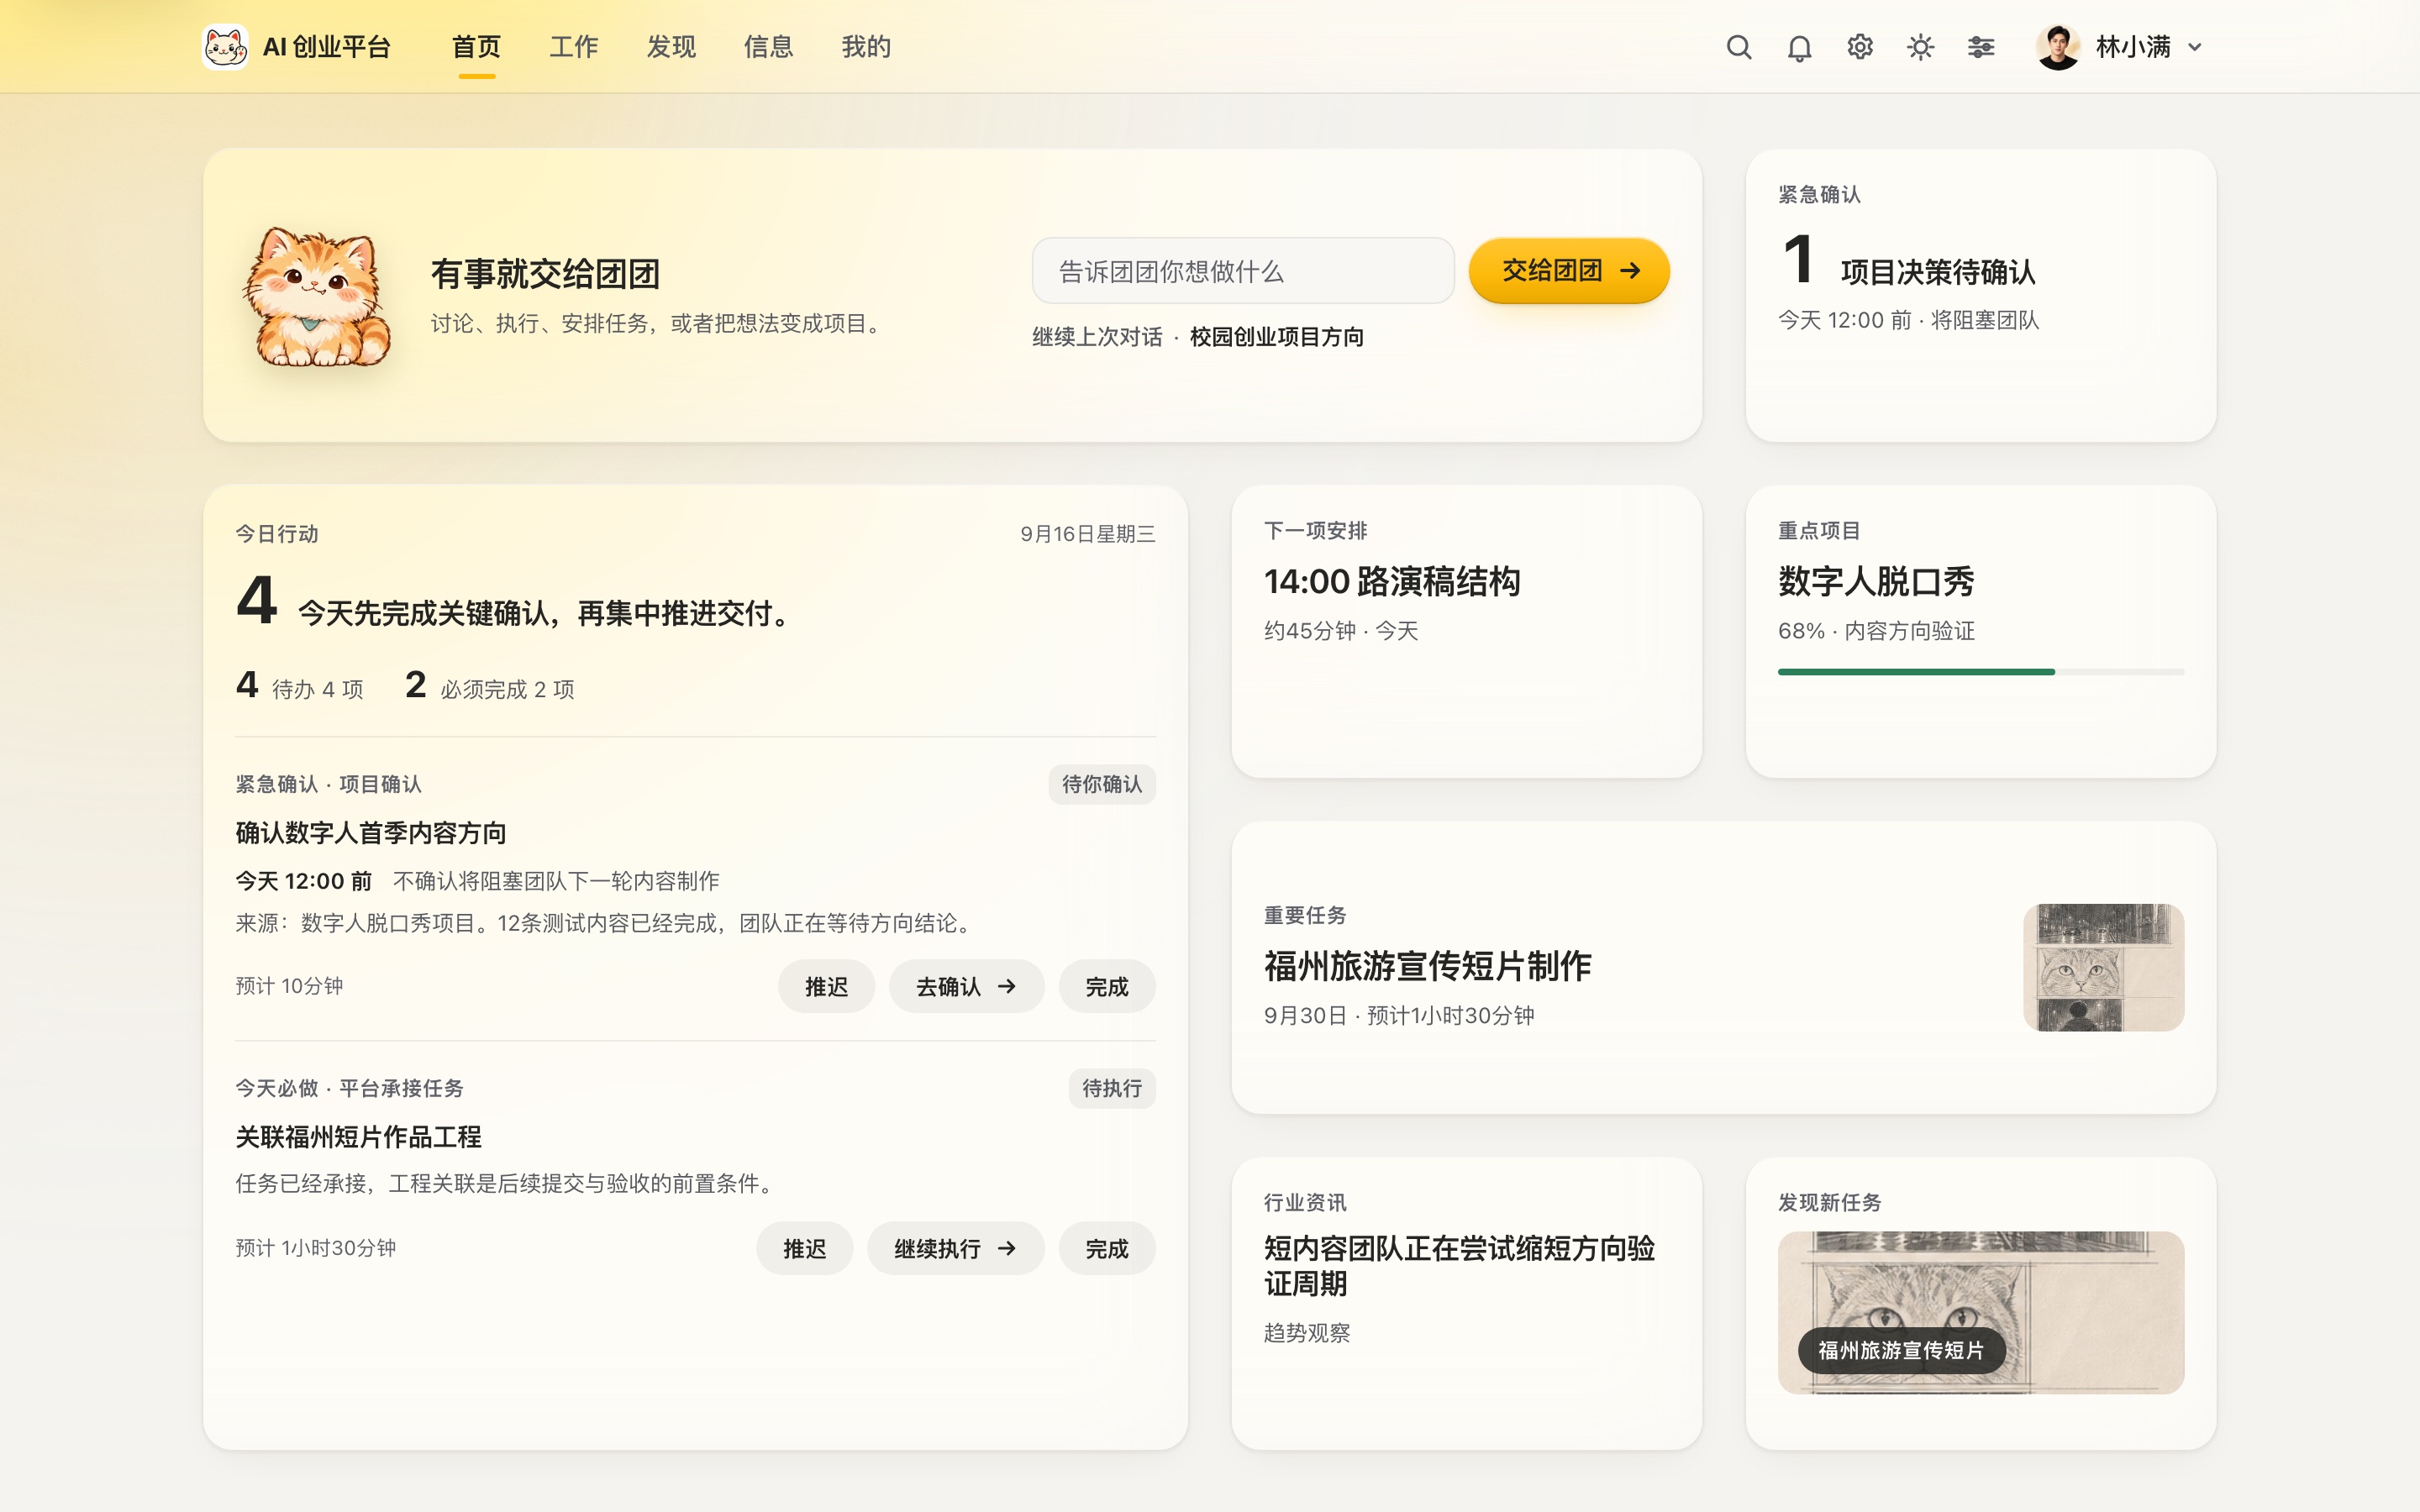Open the sliders preferences icon

tap(1981, 47)
